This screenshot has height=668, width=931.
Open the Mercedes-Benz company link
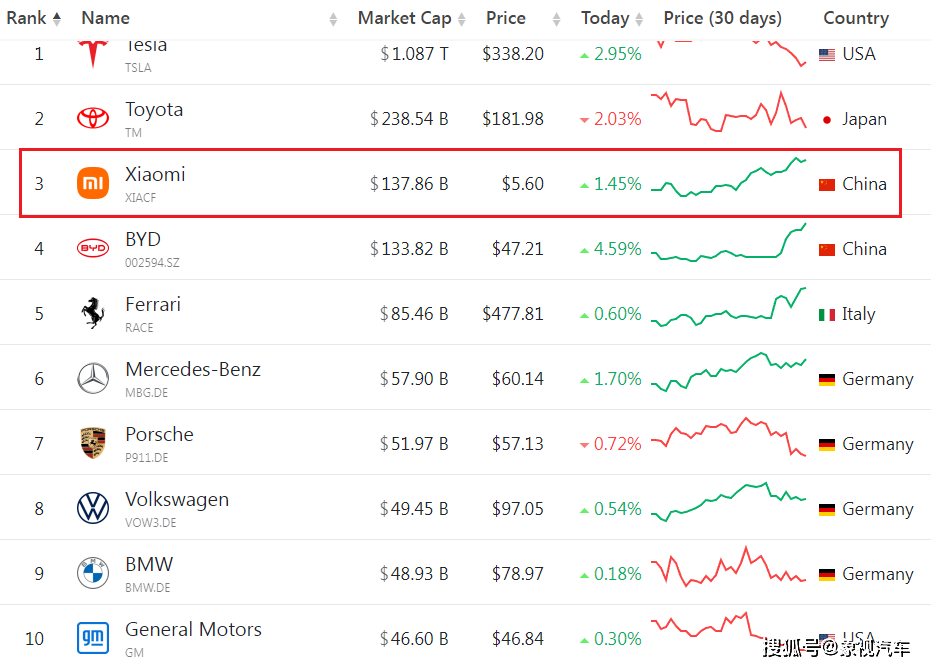coord(193,369)
